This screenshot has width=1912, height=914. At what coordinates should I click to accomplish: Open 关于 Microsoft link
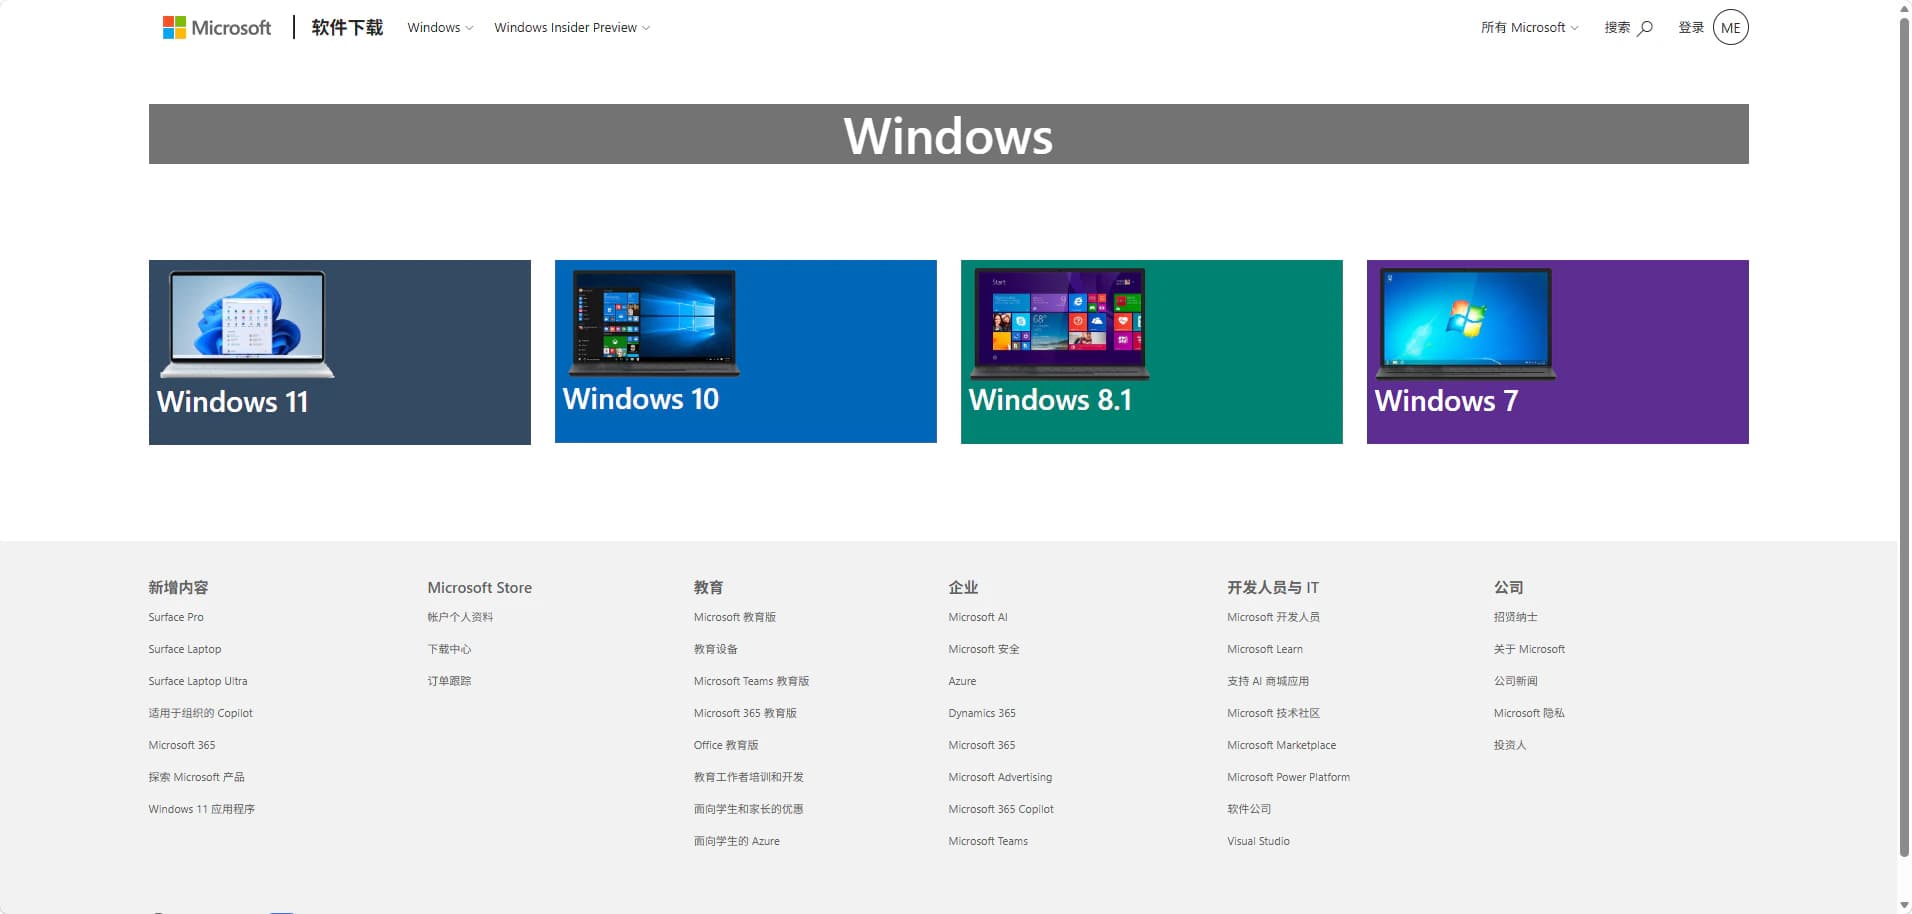coord(1529,649)
